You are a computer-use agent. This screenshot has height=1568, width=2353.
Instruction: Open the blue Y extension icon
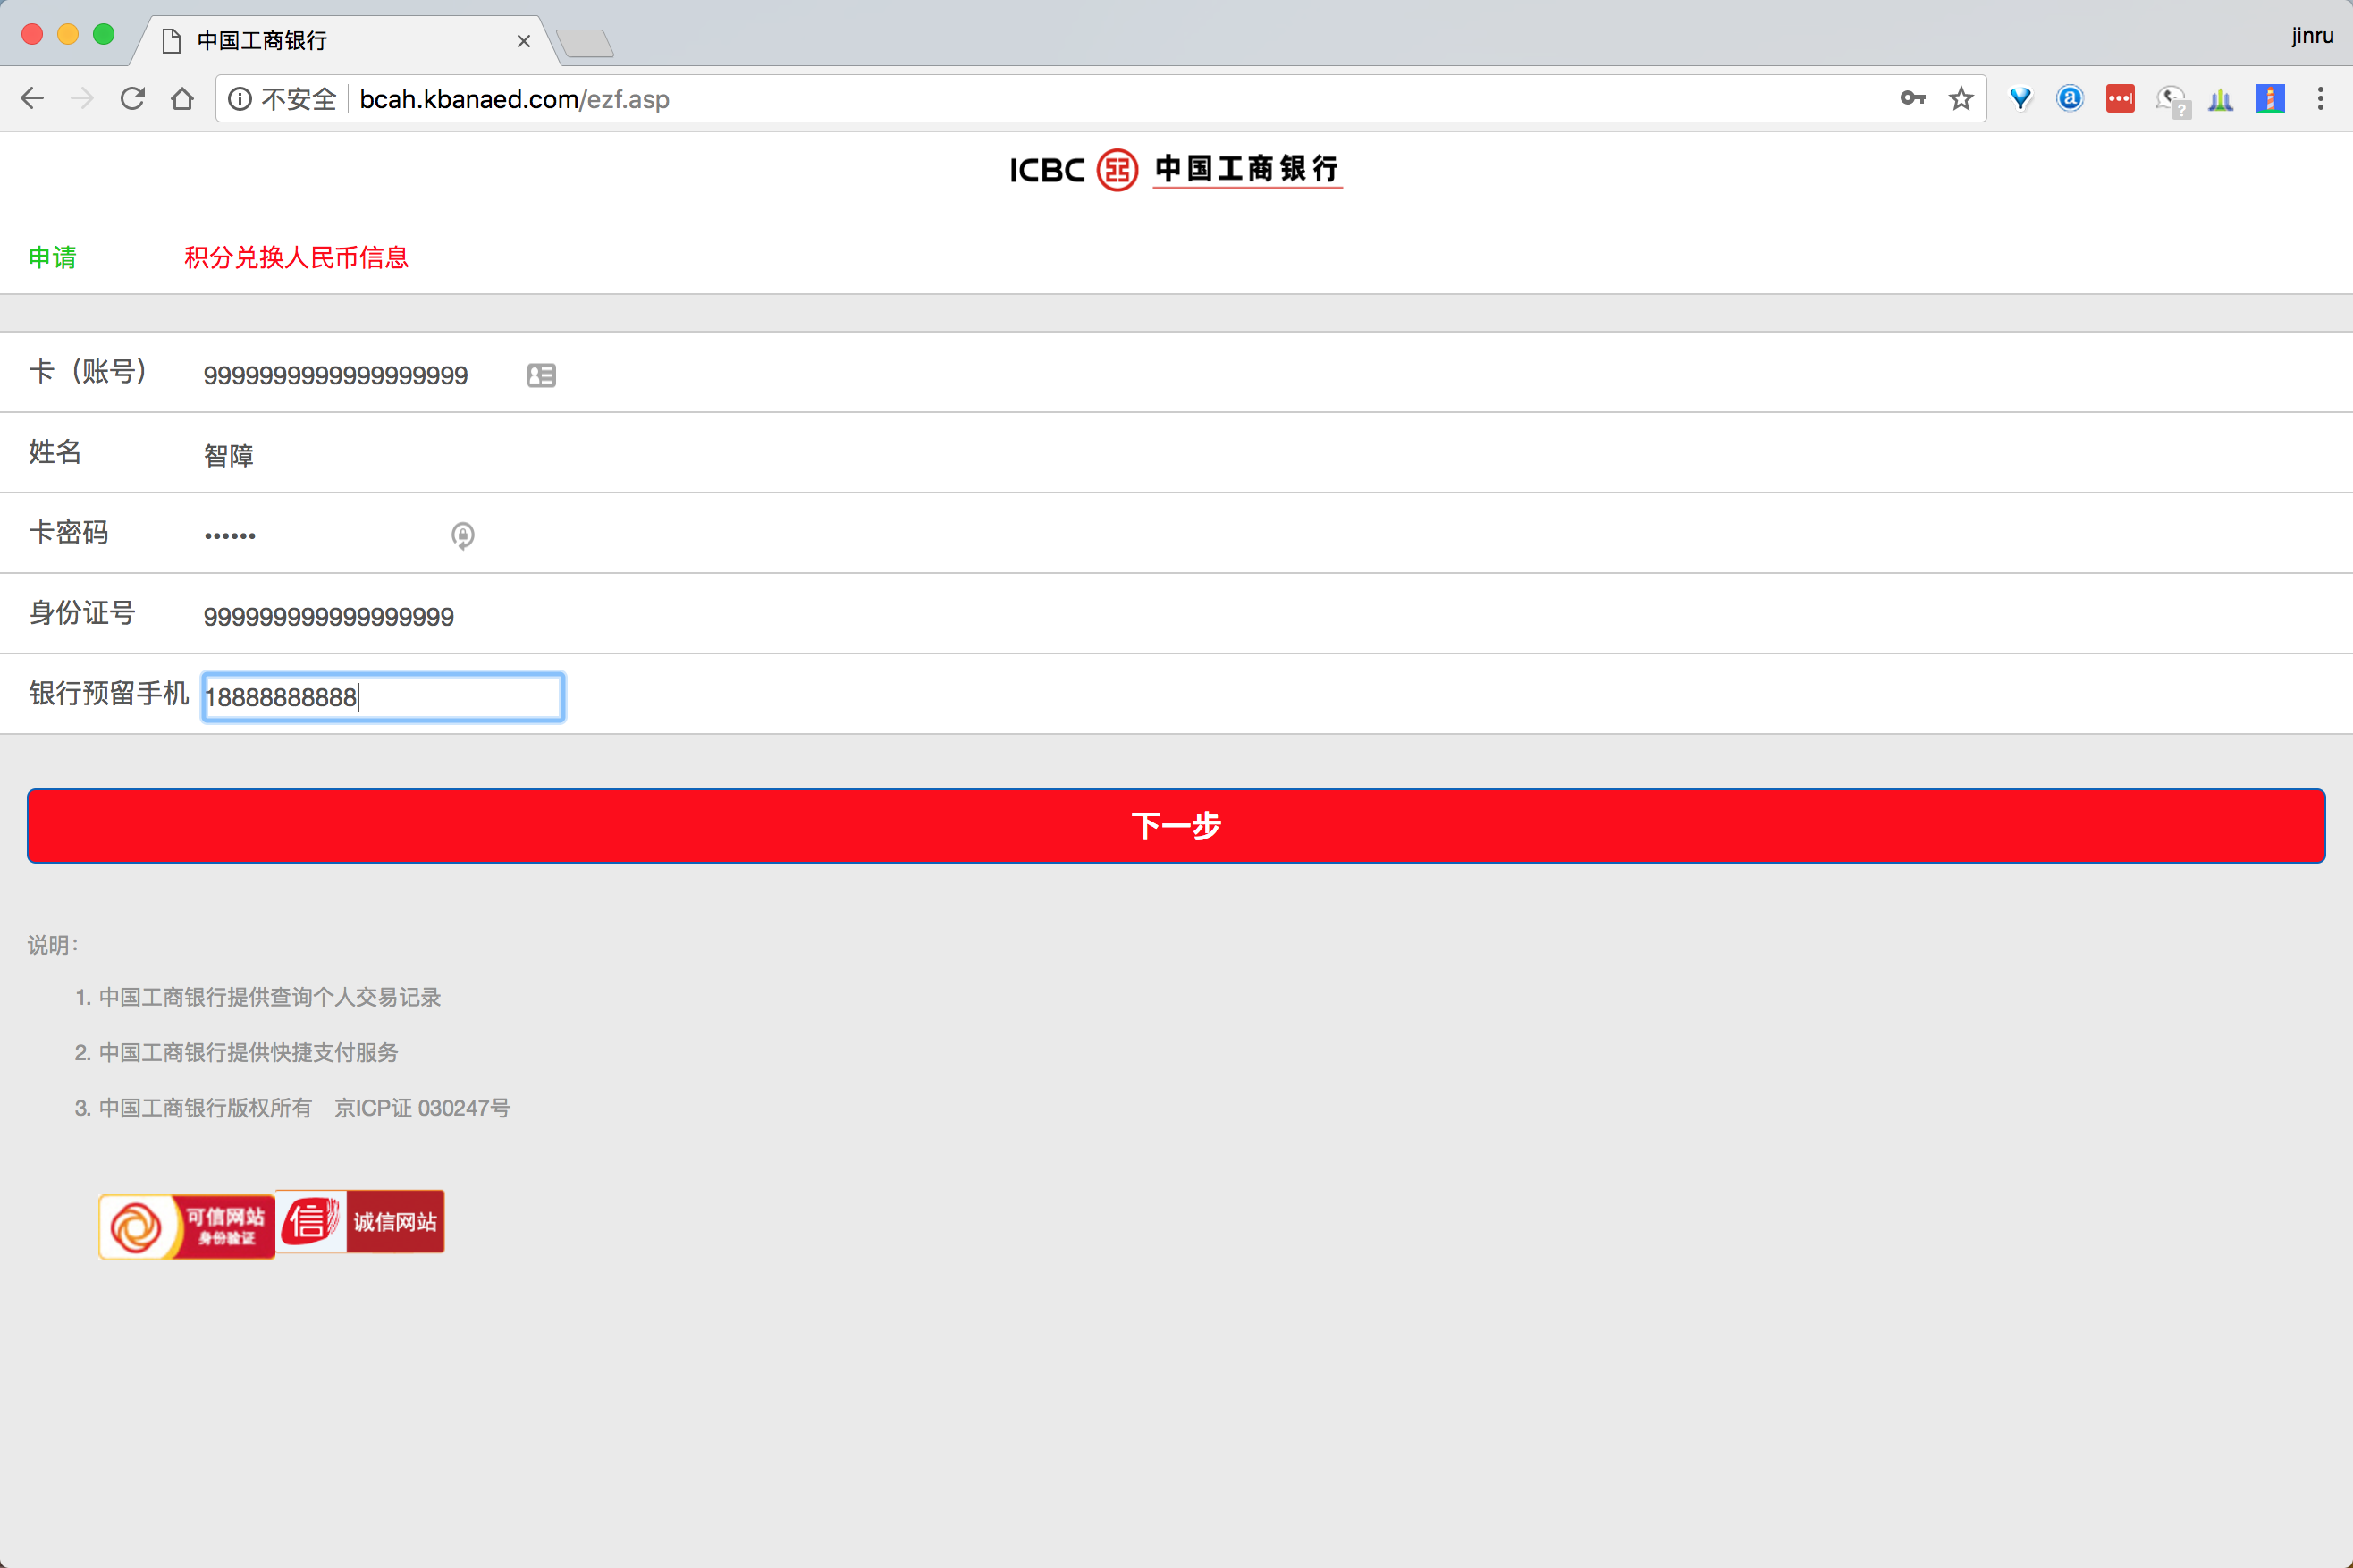tap(2020, 98)
